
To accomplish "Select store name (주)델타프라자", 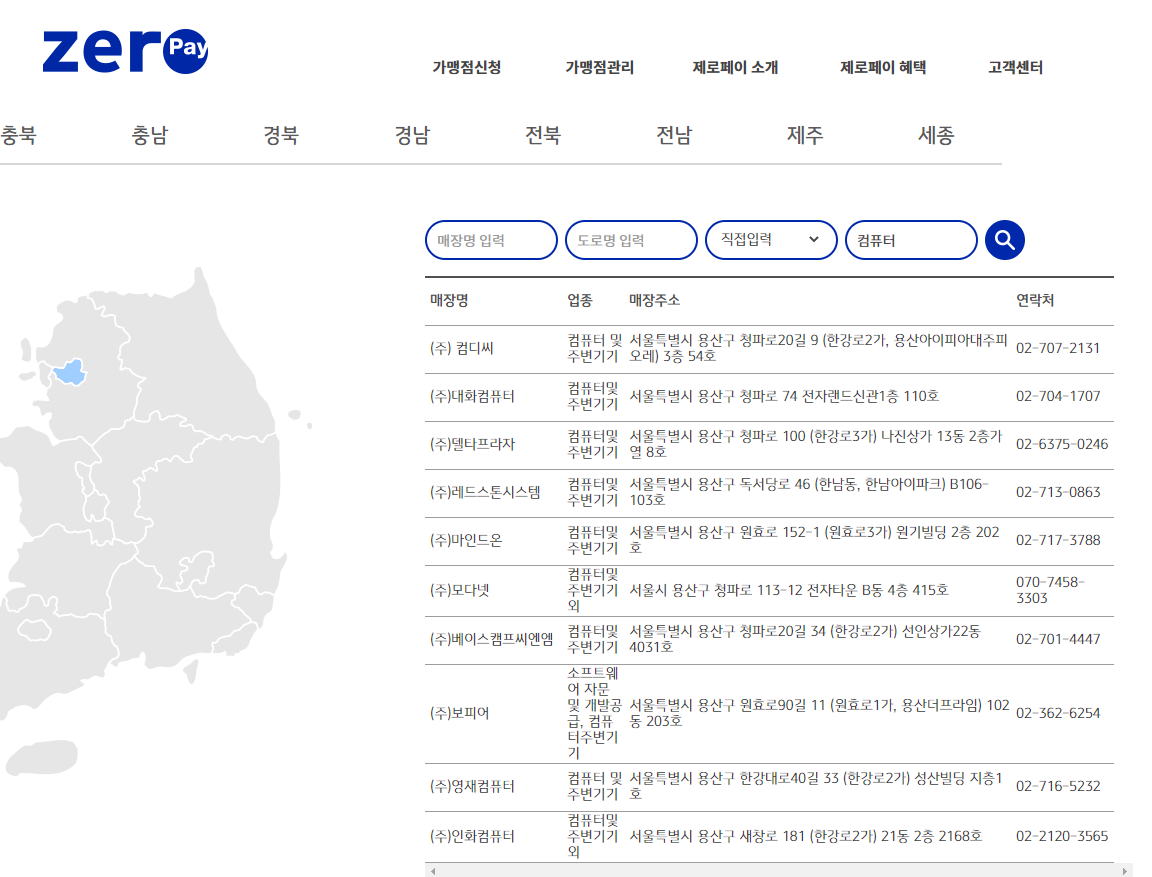I will pos(472,444).
